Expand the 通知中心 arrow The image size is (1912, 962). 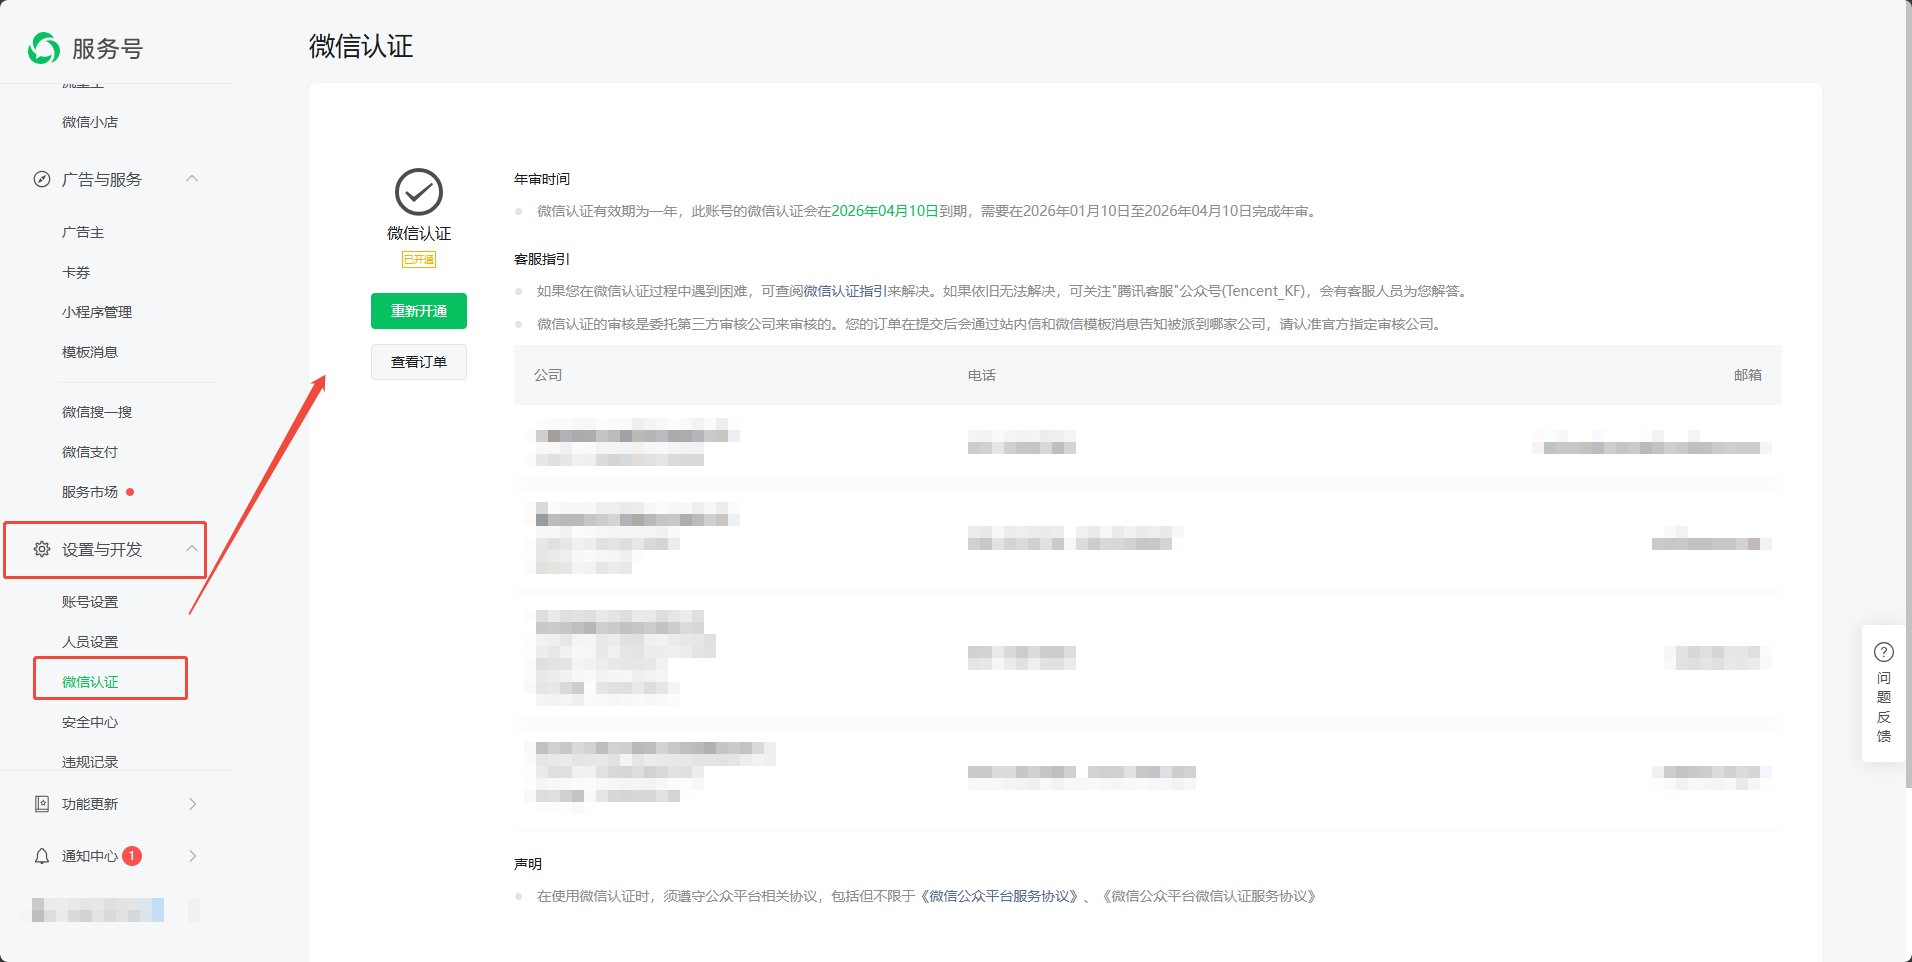pyautogui.click(x=192, y=856)
